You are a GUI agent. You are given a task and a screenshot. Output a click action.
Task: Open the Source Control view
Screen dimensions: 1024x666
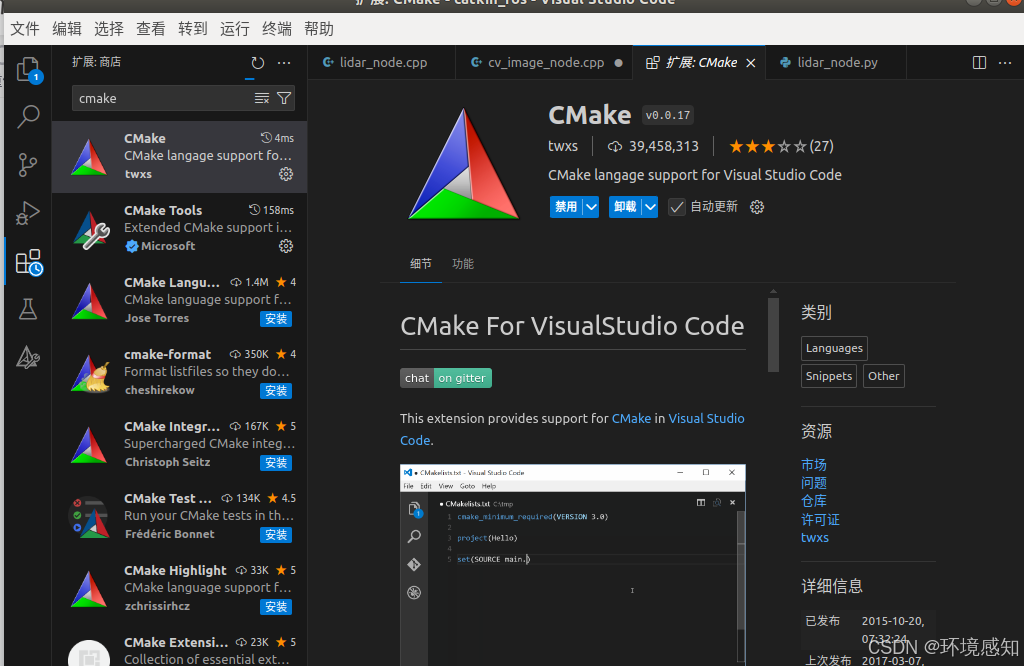(x=28, y=165)
